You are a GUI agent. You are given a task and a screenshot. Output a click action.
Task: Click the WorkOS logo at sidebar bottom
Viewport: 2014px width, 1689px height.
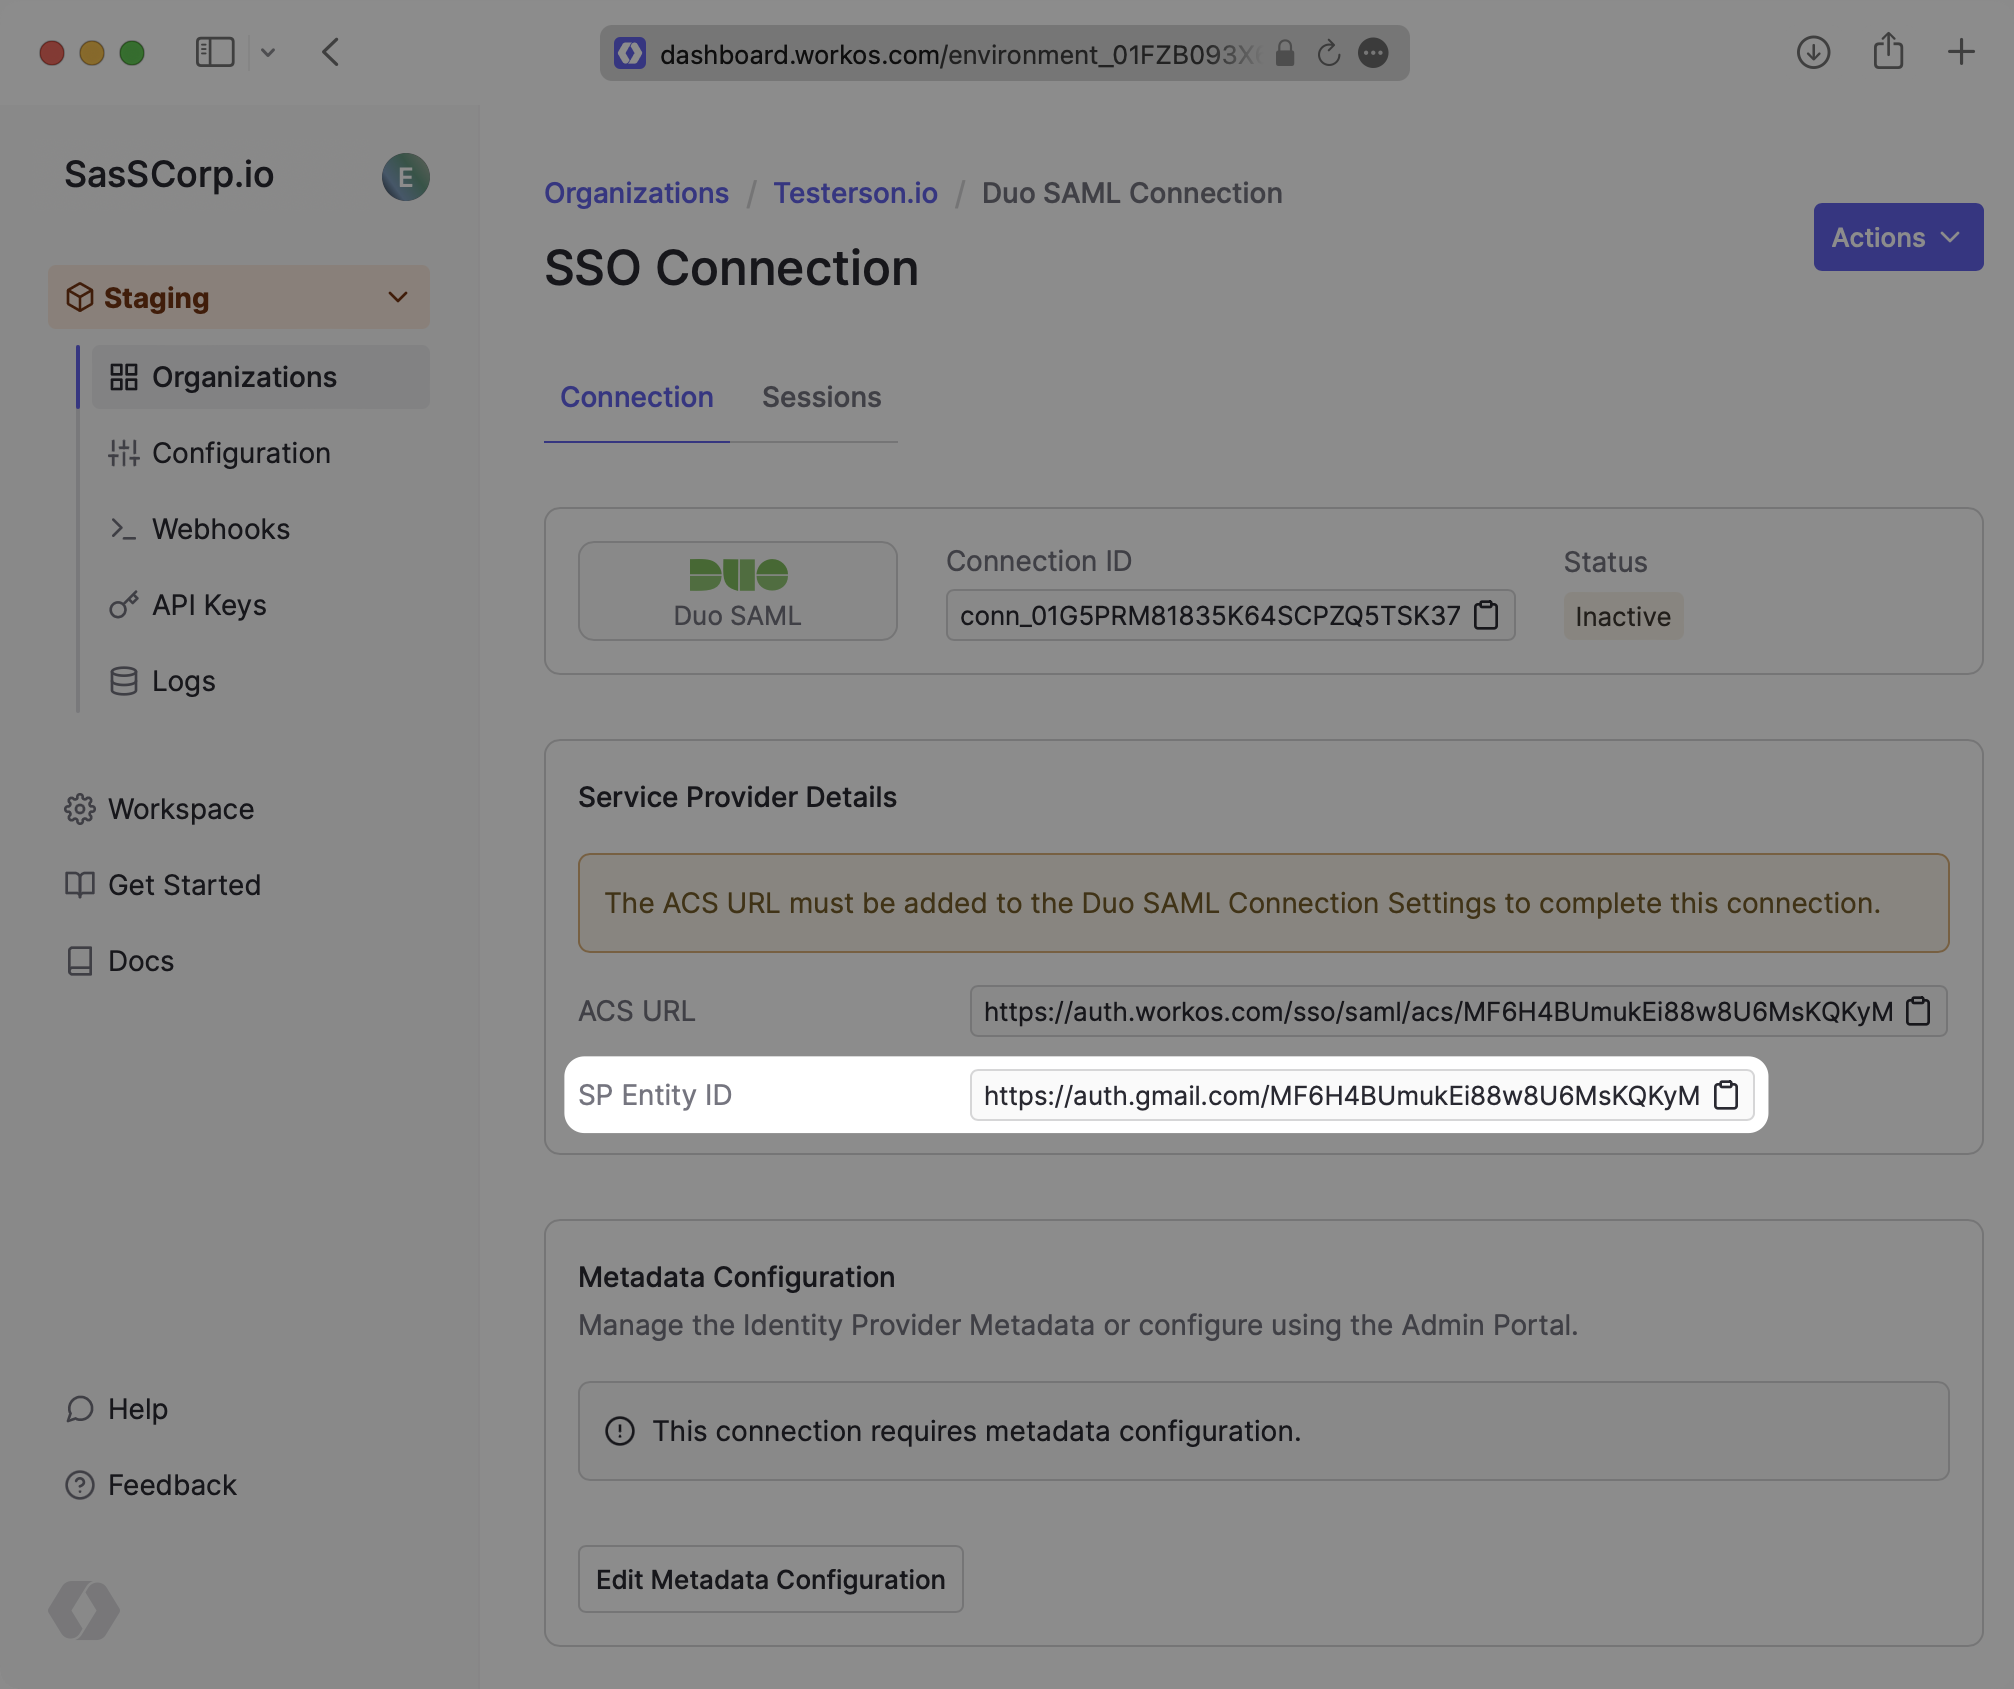click(84, 1610)
